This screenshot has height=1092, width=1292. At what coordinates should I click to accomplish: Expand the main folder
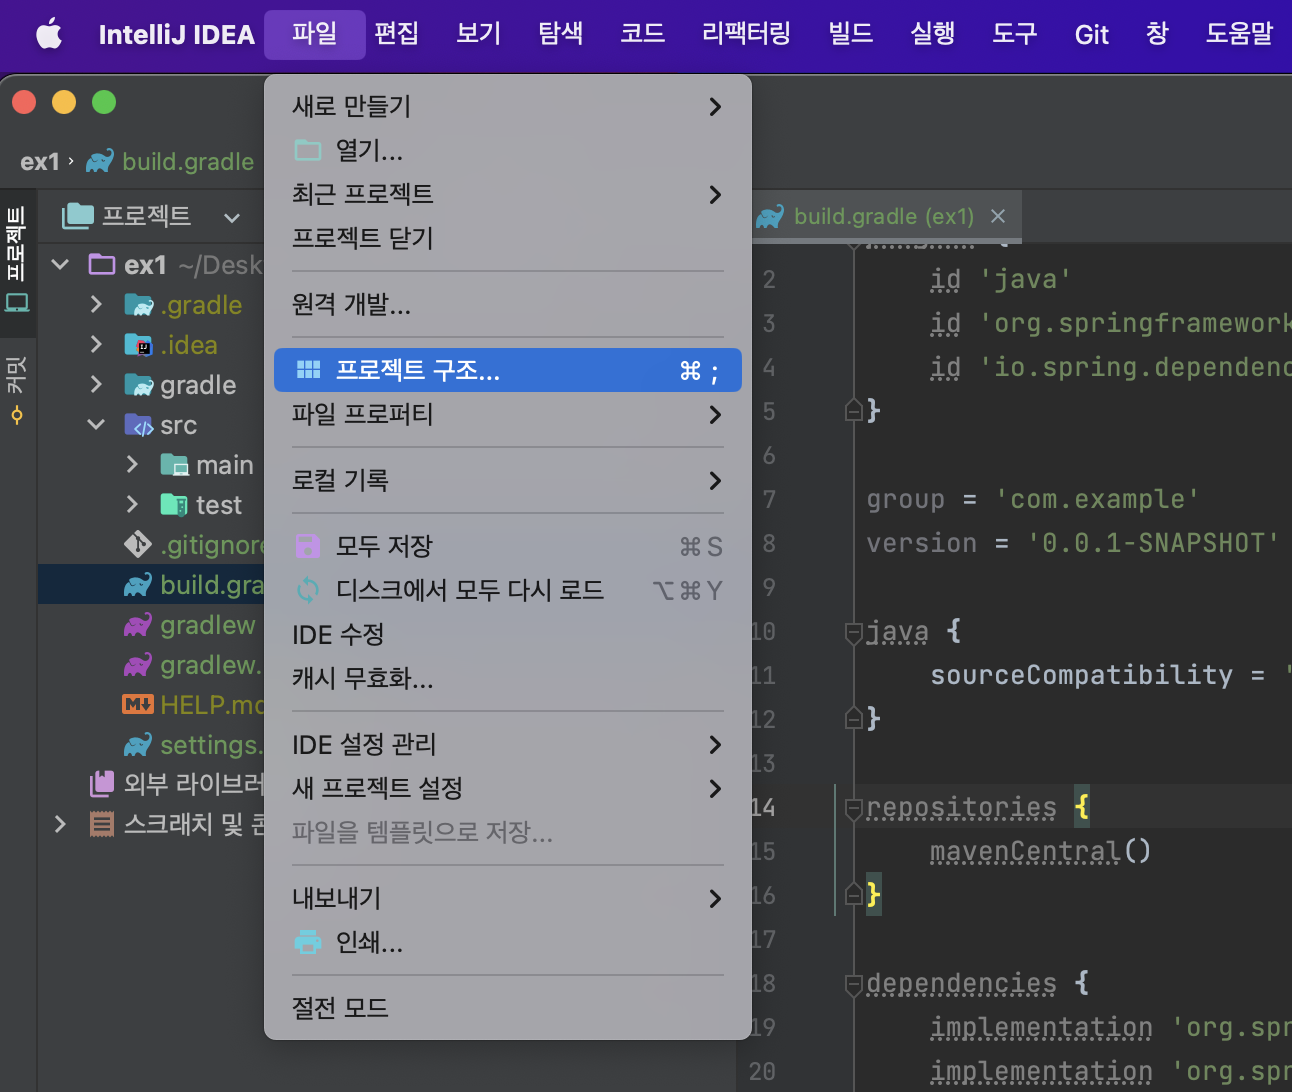[132, 464]
